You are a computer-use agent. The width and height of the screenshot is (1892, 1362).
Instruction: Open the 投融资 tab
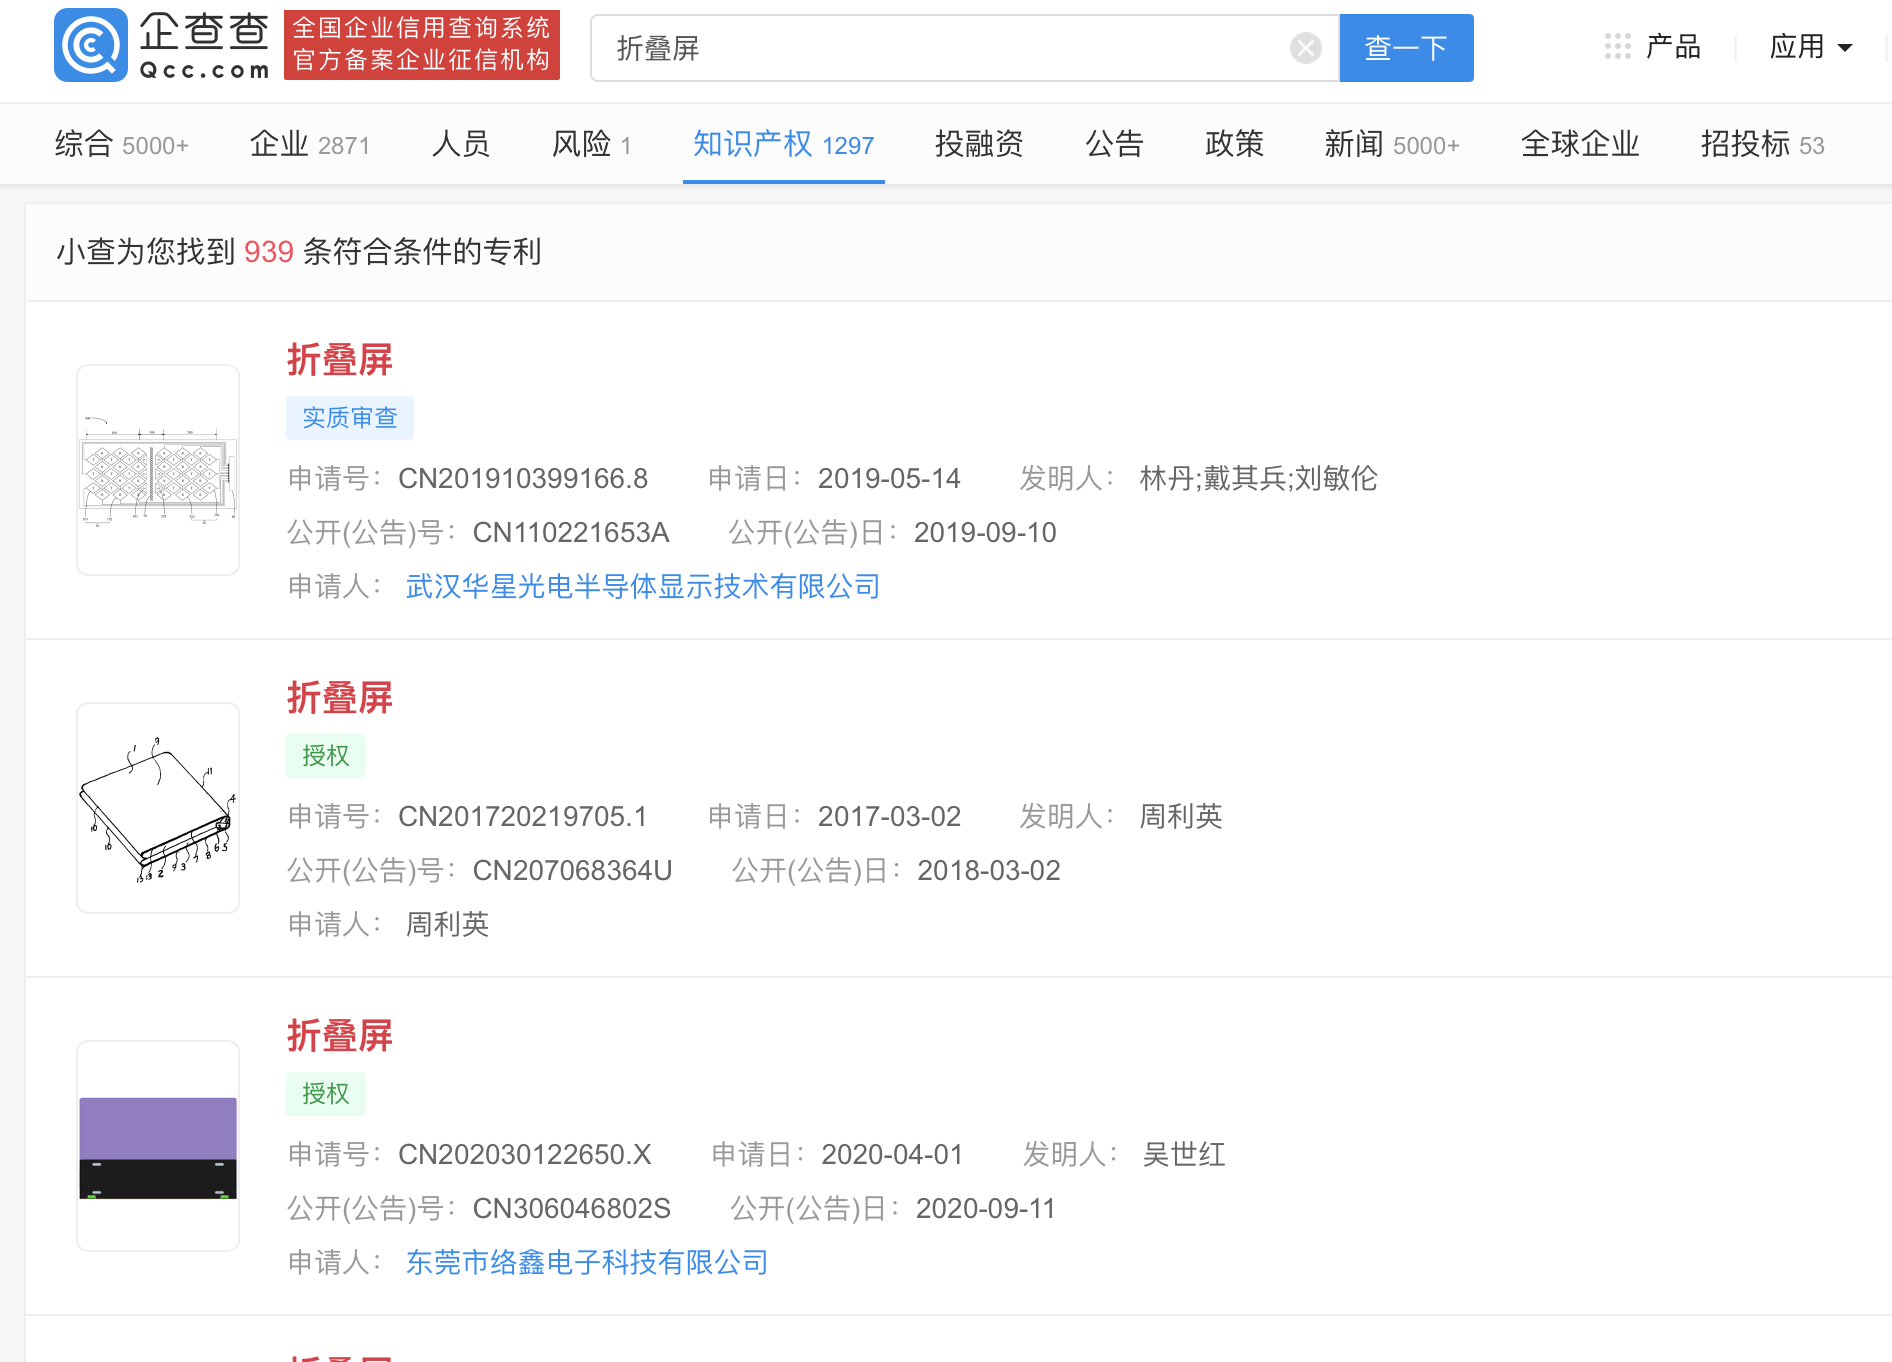pyautogui.click(x=979, y=144)
